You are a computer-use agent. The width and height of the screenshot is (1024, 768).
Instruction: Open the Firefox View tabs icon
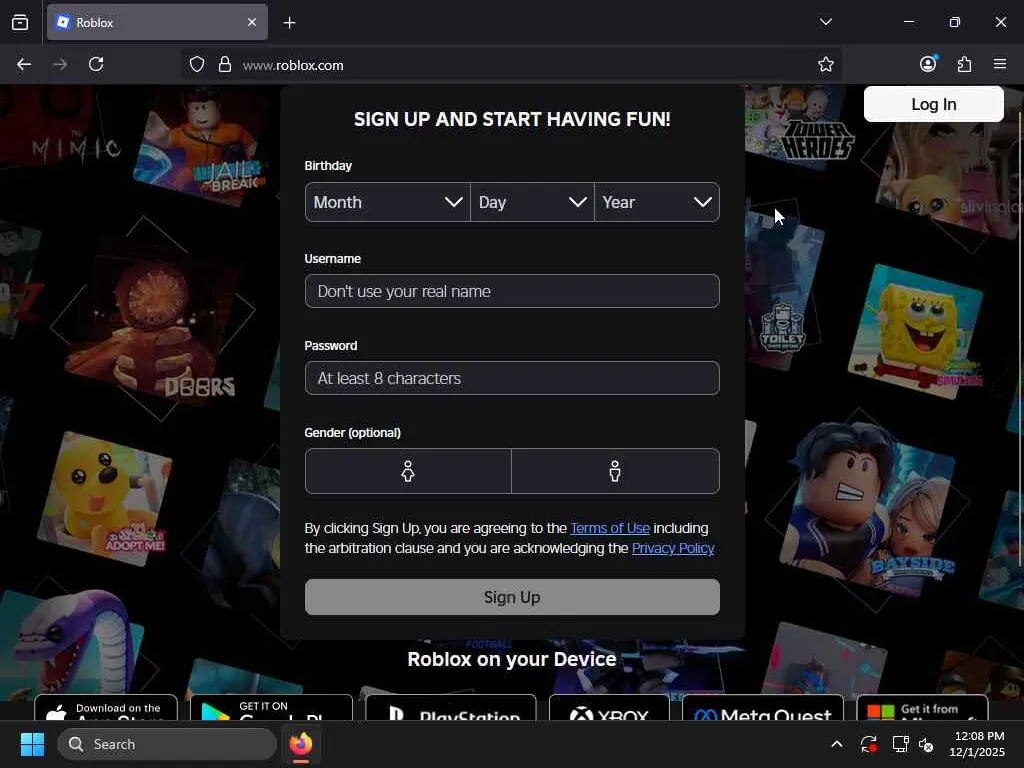[20, 22]
